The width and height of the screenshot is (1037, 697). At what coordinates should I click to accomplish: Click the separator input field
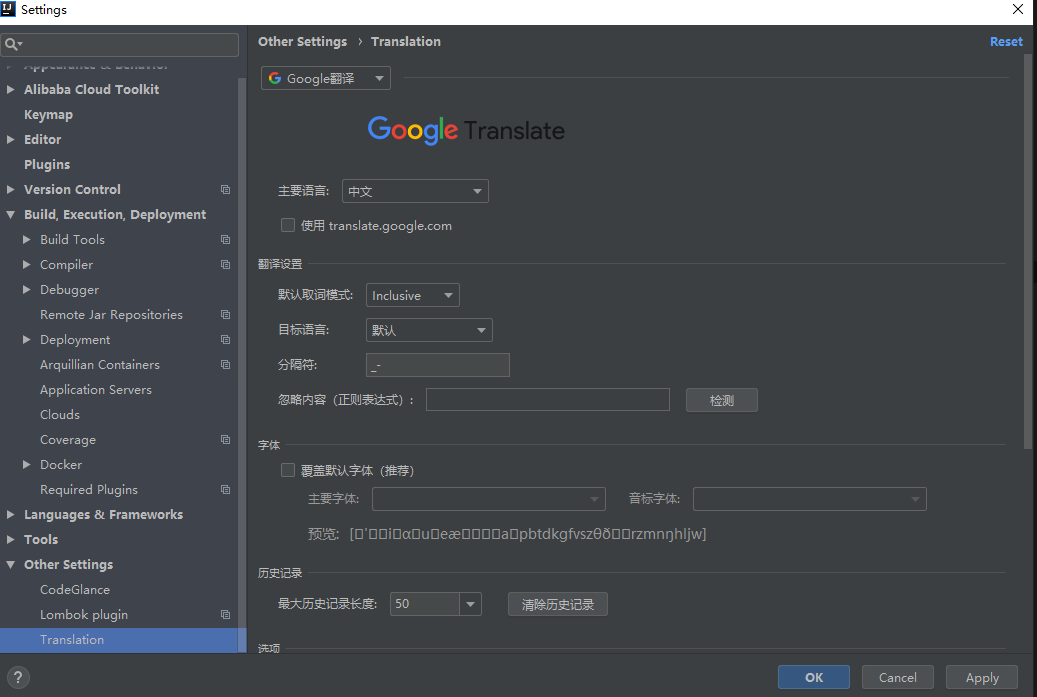438,365
